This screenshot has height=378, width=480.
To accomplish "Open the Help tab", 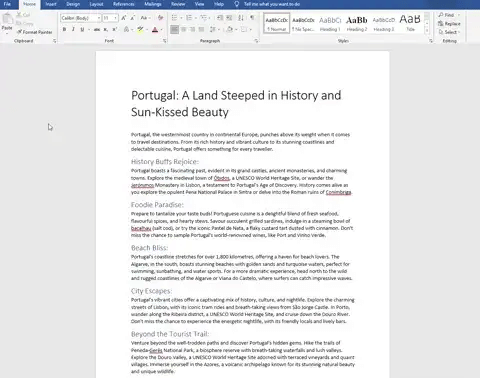I will [x=219, y=4].
